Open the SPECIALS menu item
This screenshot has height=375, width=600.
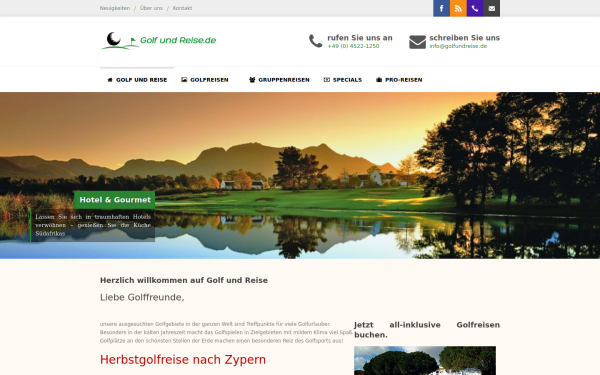pos(343,80)
